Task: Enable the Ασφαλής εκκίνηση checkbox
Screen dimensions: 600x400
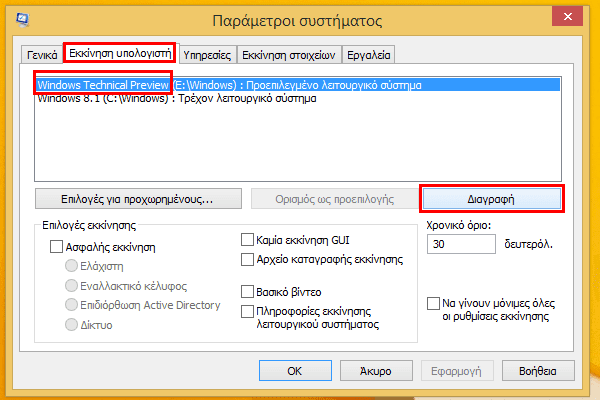Action: click(56, 247)
